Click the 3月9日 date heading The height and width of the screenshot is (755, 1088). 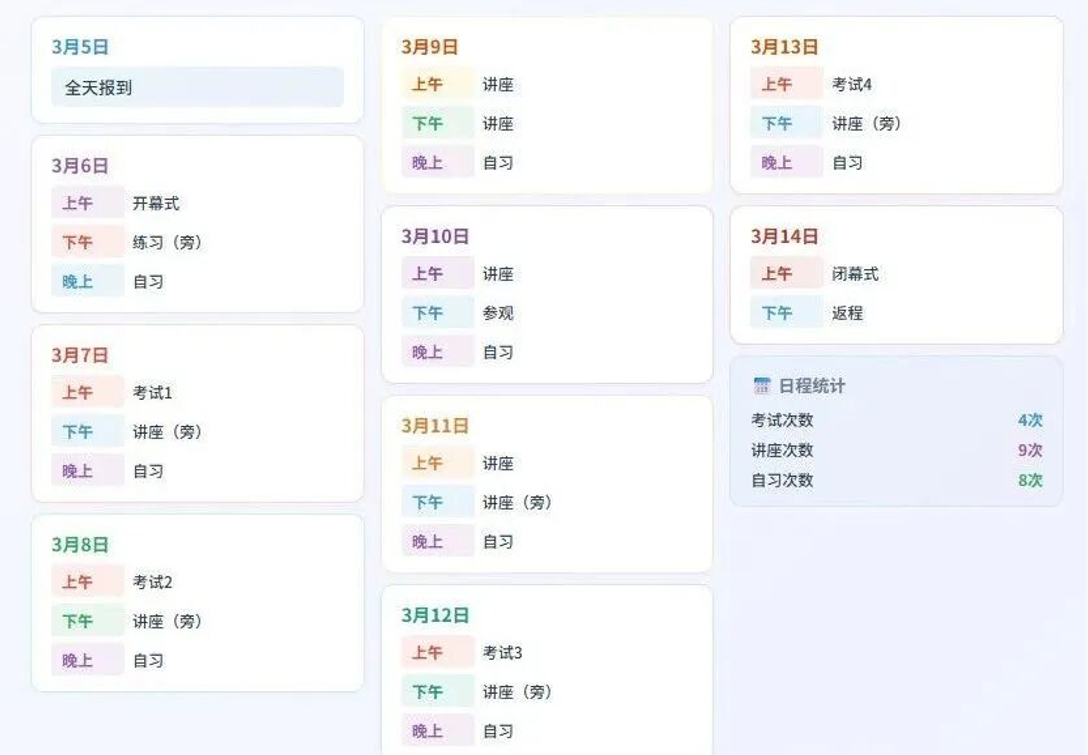click(x=430, y=47)
